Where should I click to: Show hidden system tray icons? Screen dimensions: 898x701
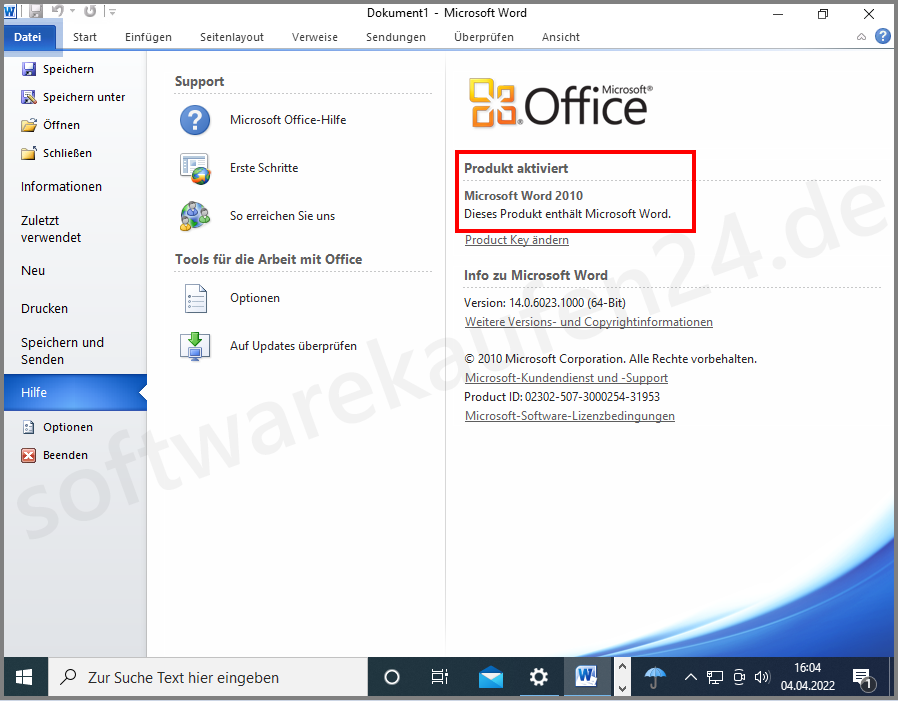[x=691, y=678]
